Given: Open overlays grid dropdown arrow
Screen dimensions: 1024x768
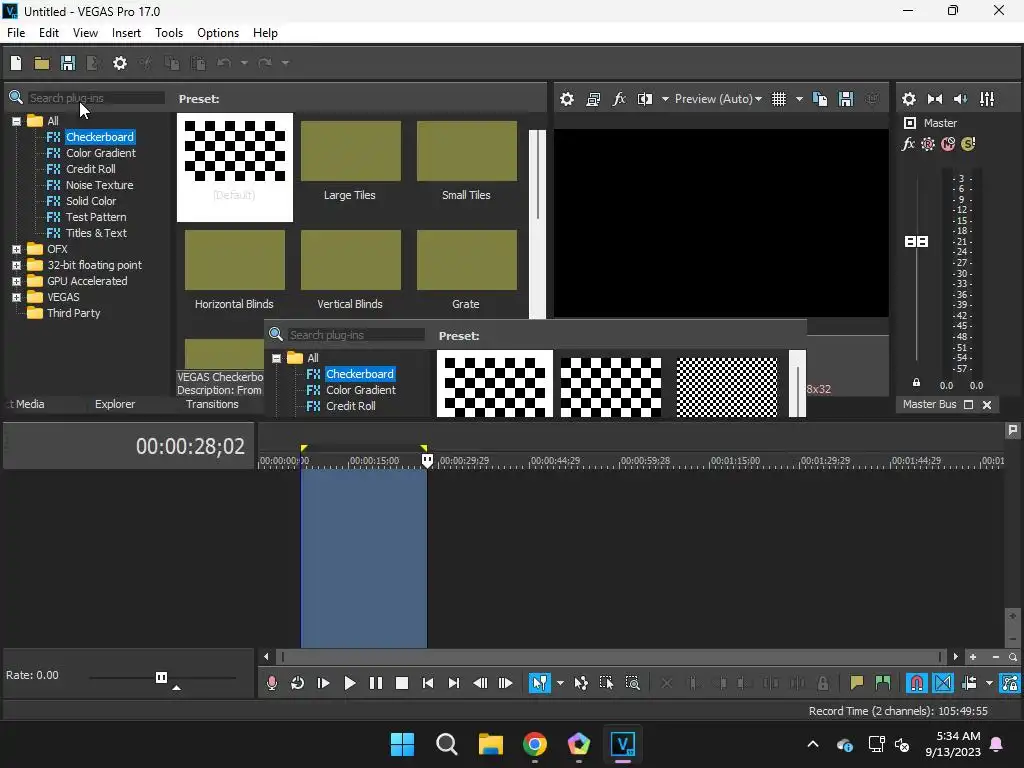Looking at the screenshot, I should point(799,99).
